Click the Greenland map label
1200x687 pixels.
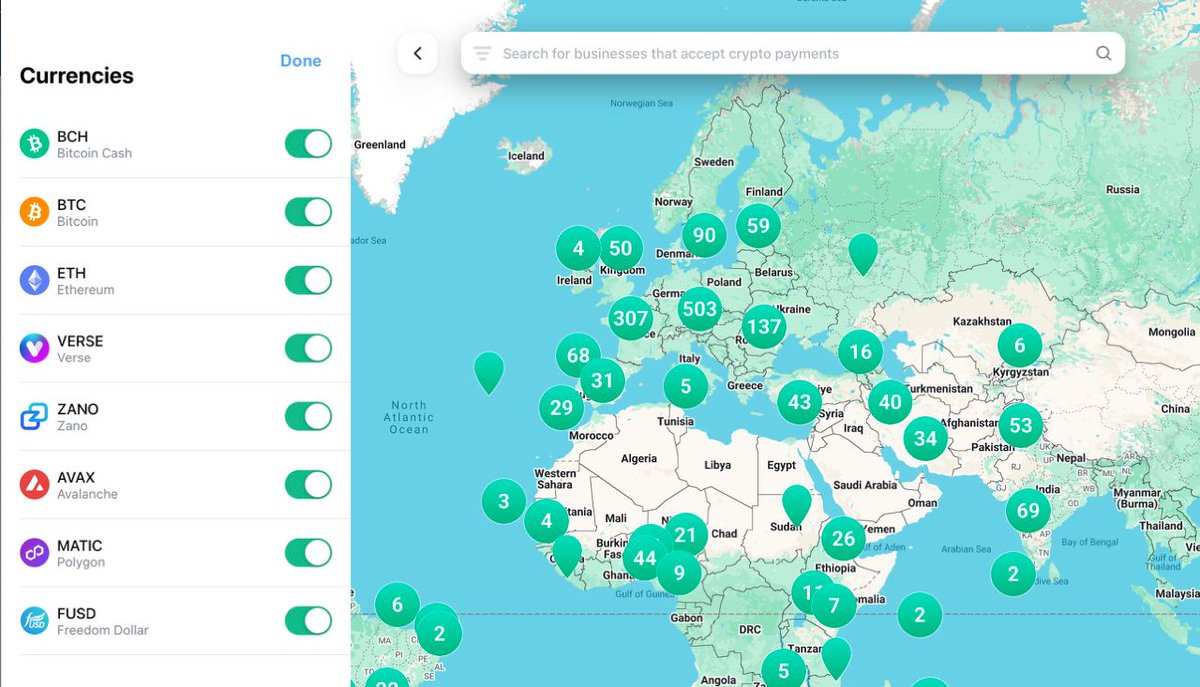tap(380, 145)
